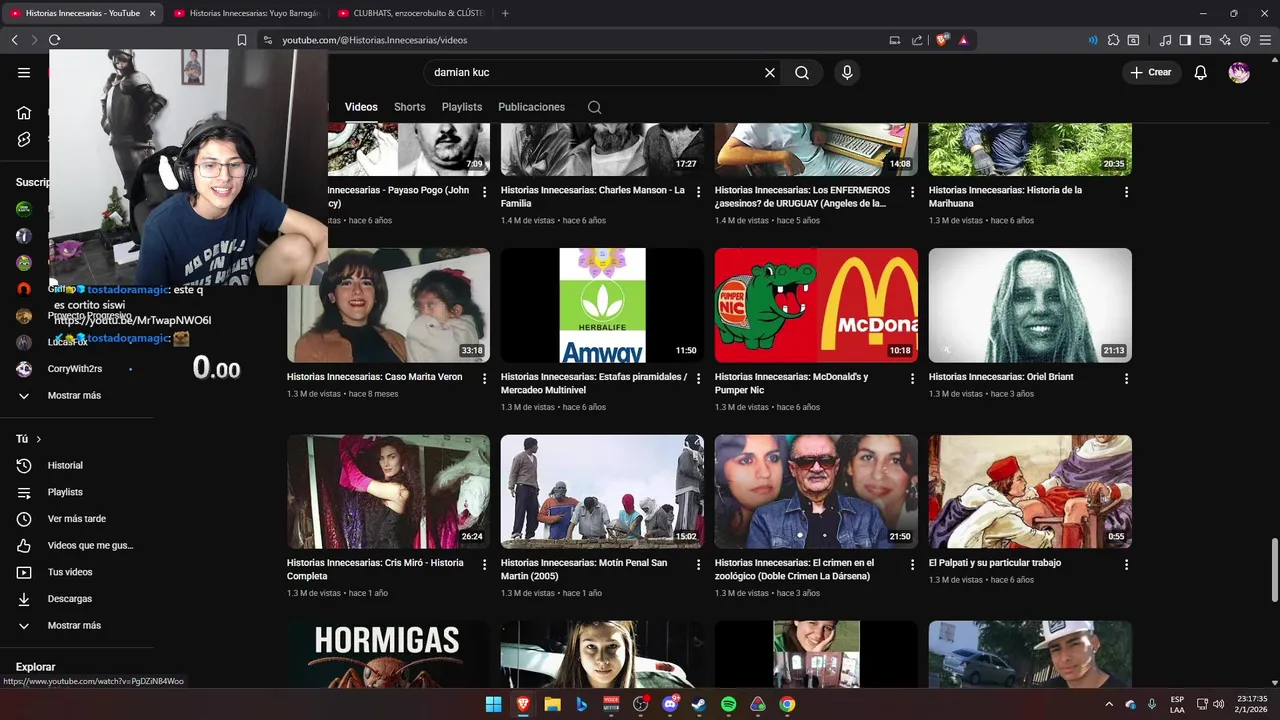Open Brave Rewards triangle icon

click(963, 40)
